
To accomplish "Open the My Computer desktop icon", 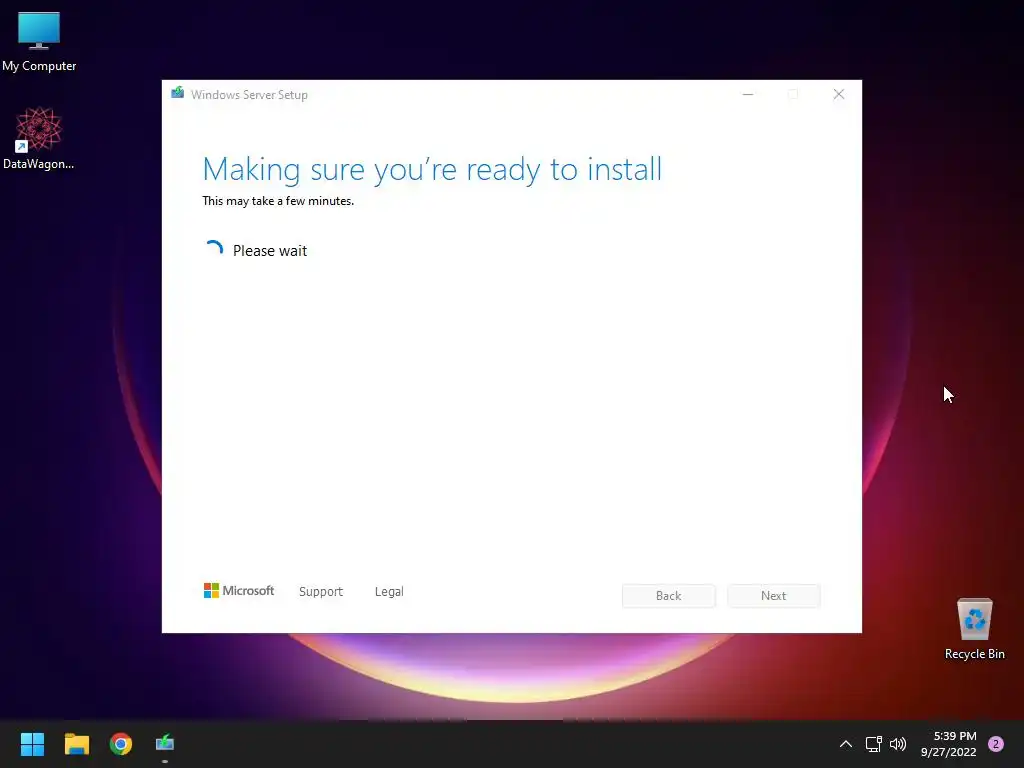I will point(39,42).
